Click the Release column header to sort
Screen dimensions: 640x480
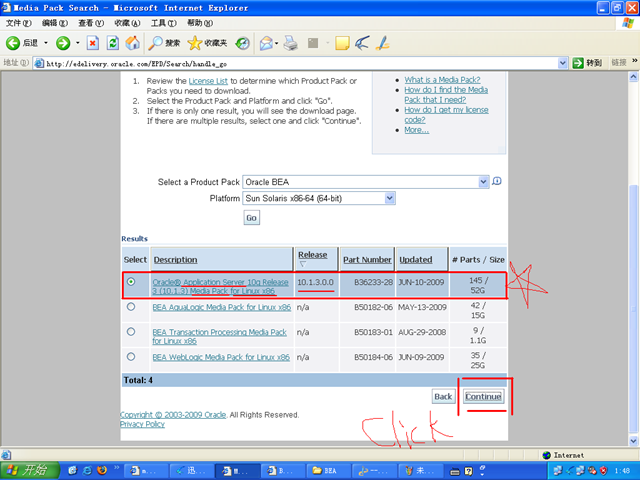point(312,256)
